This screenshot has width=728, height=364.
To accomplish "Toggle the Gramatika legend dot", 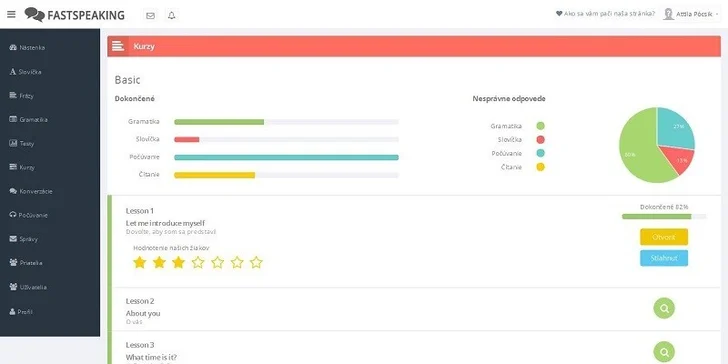I will pos(540,126).
